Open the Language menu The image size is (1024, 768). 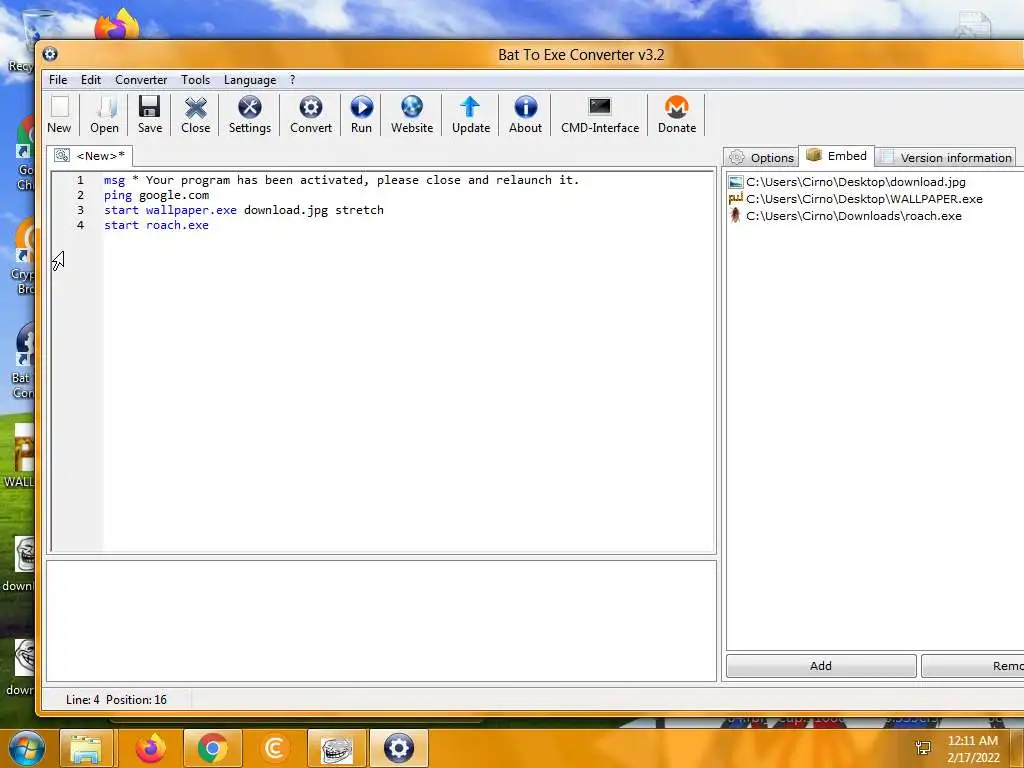250,80
